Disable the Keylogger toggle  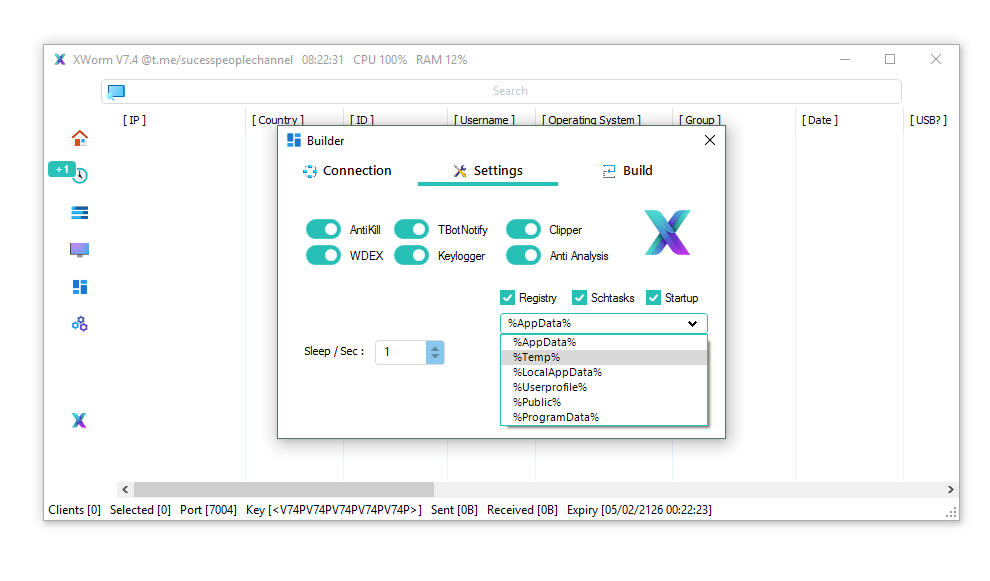pos(411,255)
